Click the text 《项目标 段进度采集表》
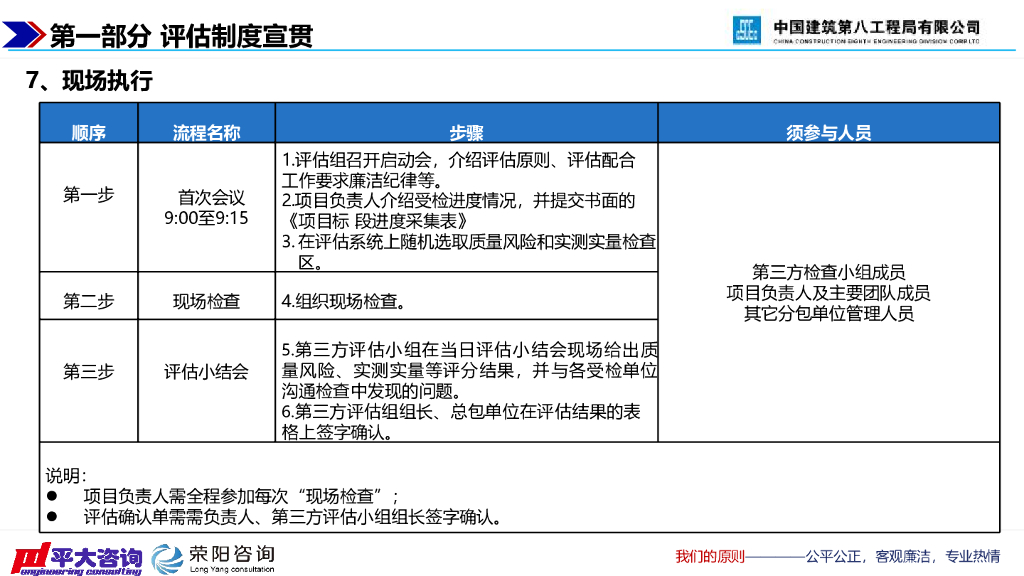This screenshot has height=576, width=1024. (376, 221)
